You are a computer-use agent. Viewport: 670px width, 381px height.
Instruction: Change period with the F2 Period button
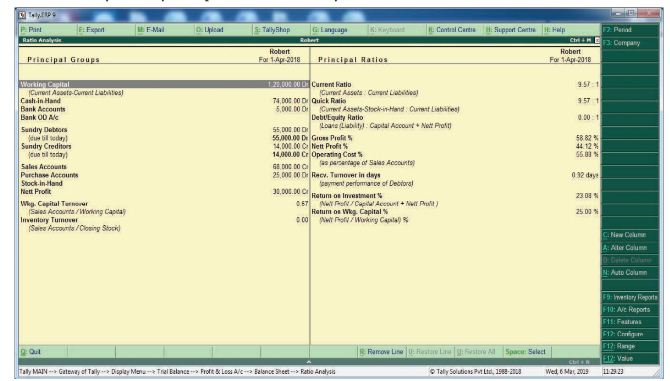pos(630,30)
